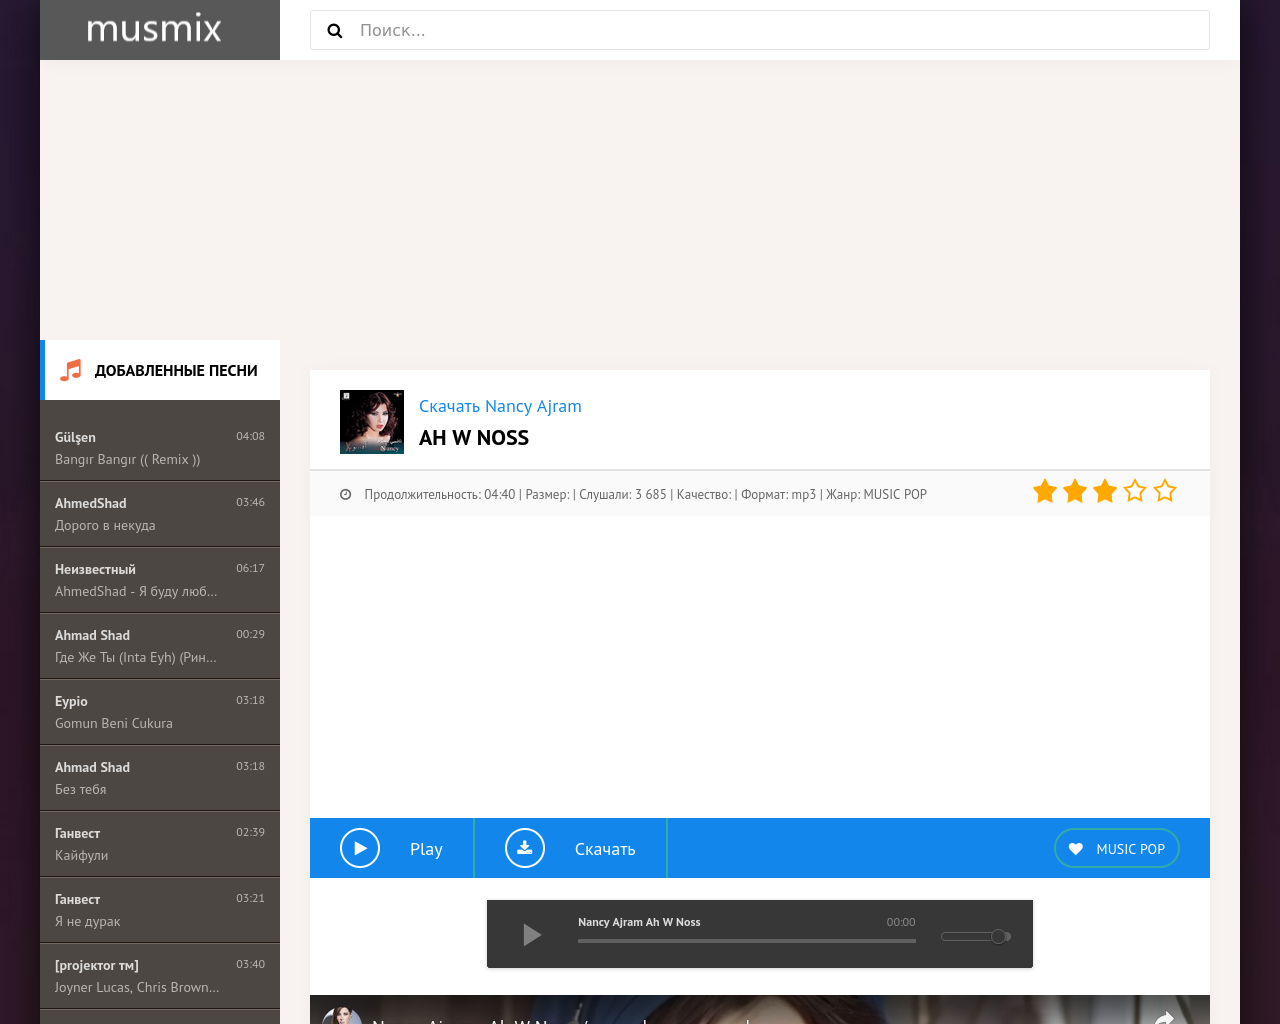The width and height of the screenshot is (1280, 1024).
Task: Click the clock icon beside duration info
Action: click(346, 494)
